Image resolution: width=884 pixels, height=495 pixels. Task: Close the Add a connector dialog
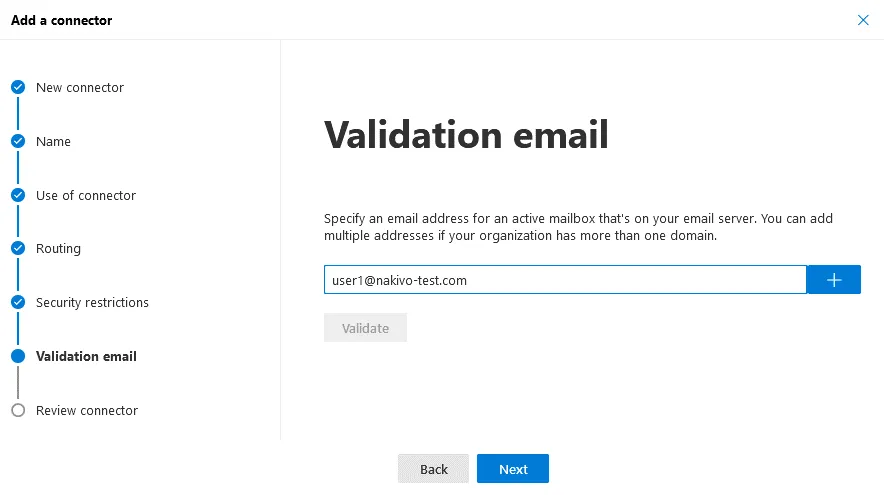click(863, 20)
